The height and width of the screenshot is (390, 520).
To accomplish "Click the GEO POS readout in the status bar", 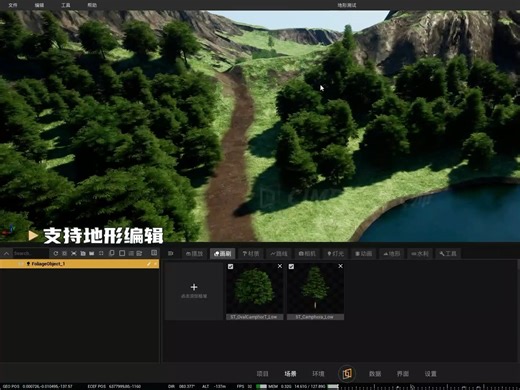I will [38, 386].
